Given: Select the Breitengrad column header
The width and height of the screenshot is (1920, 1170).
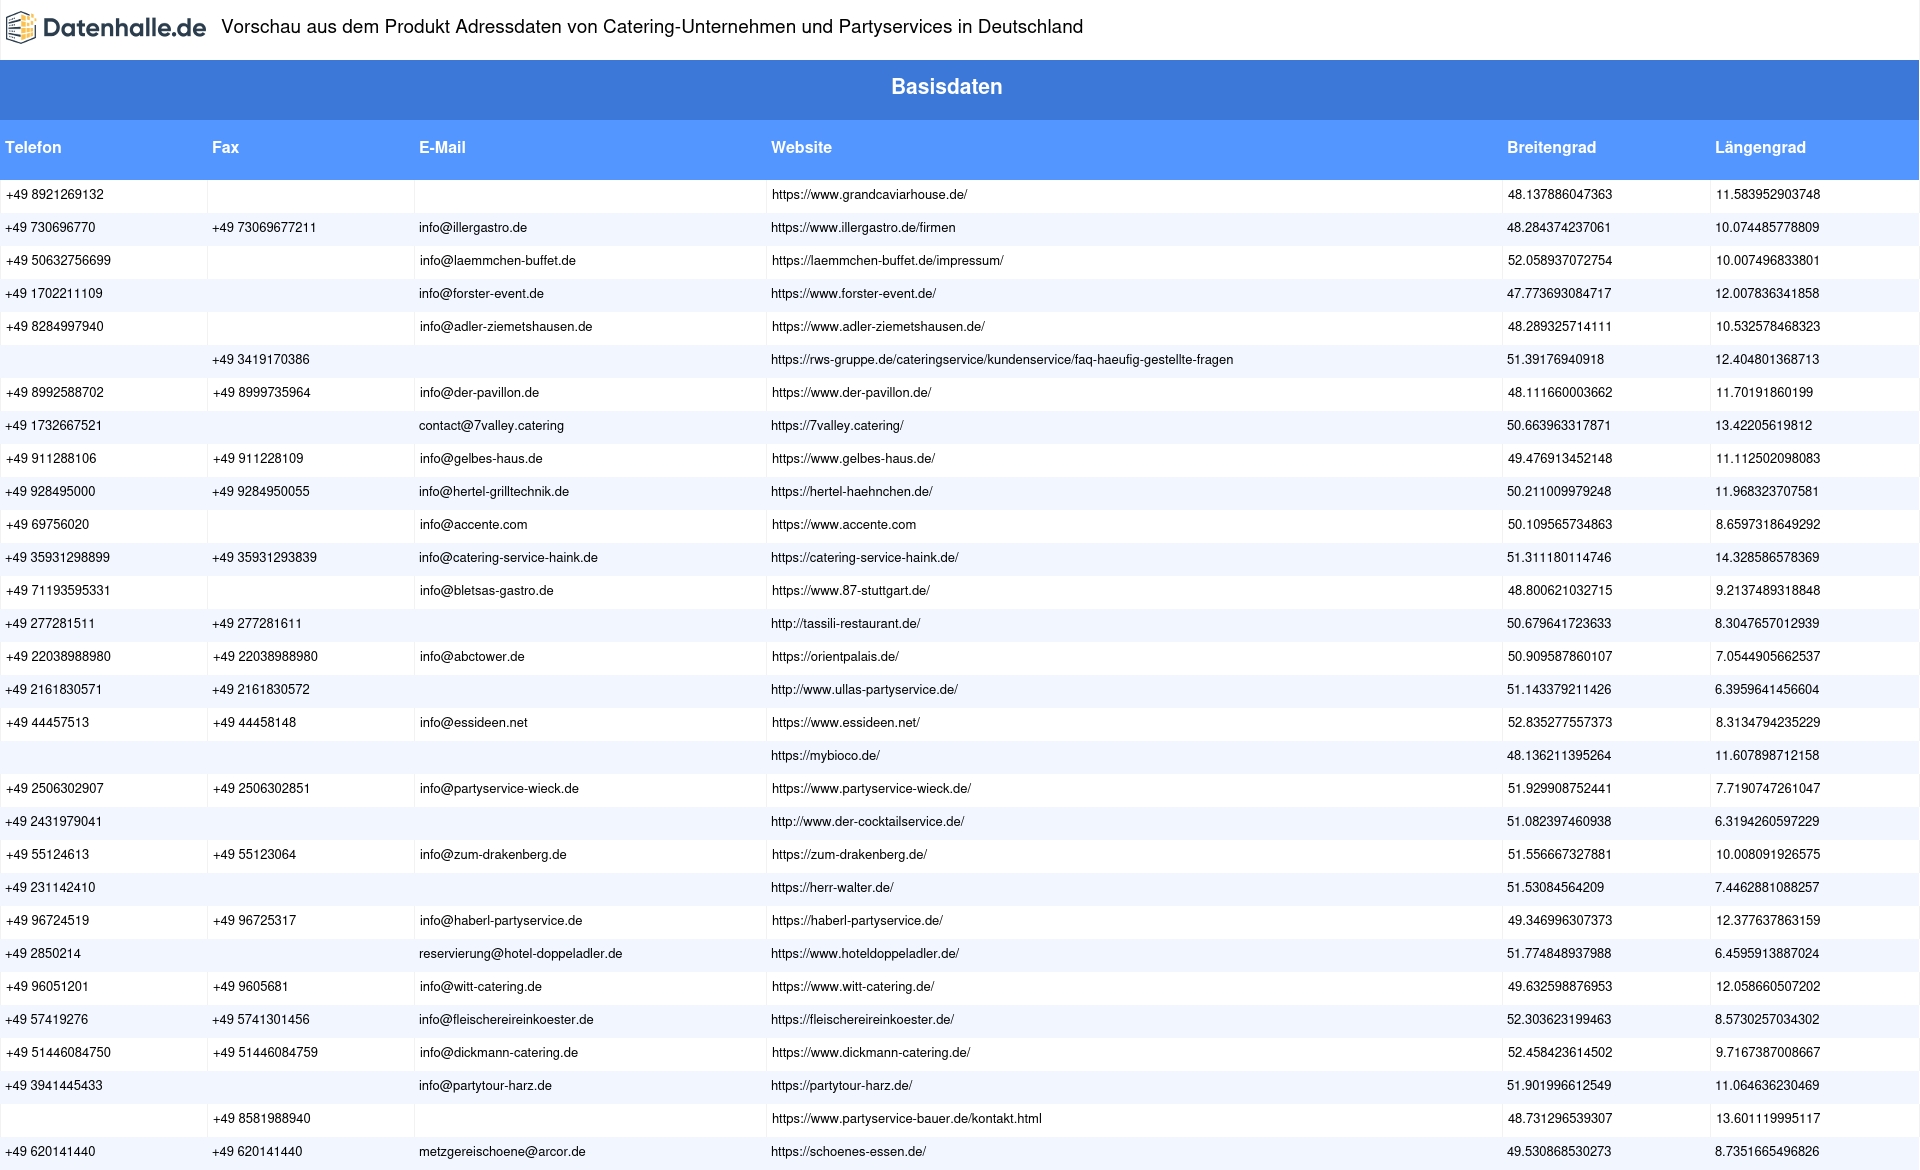Looking at the screenshot, I should click(1551, 147).
